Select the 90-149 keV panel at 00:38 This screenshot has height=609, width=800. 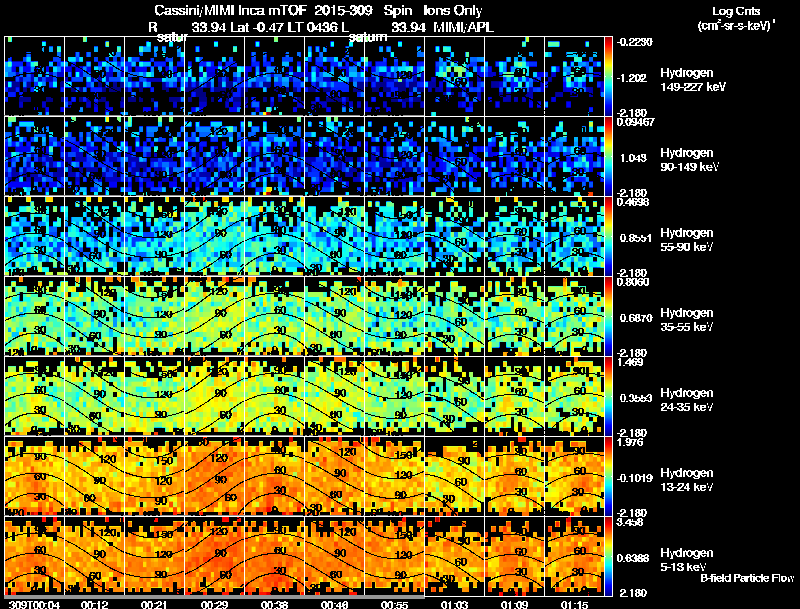(x=274, y=156)
